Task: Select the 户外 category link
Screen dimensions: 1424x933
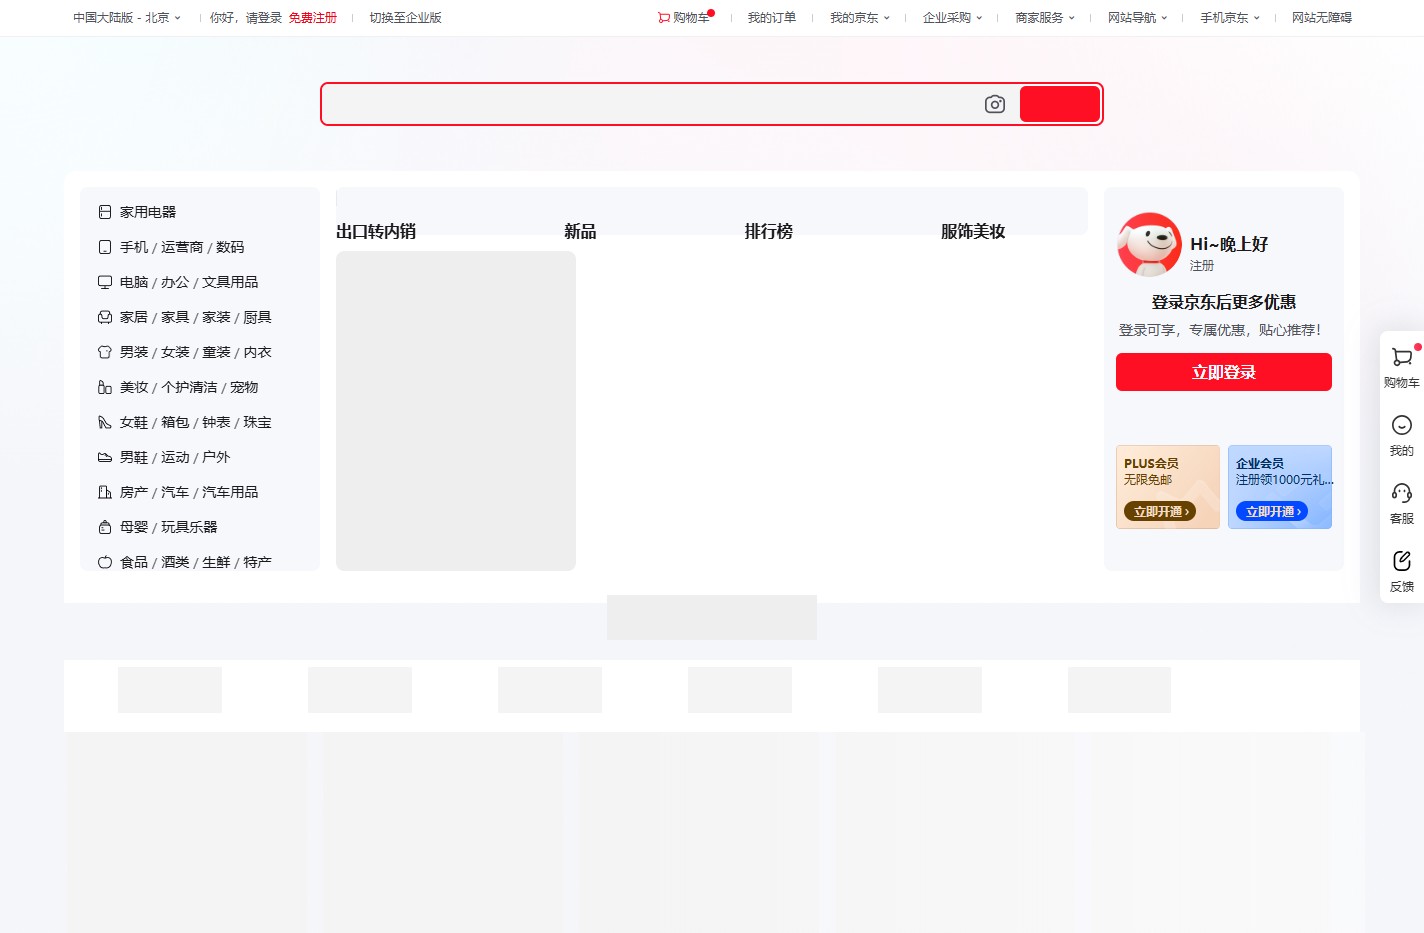Action: pos(216,457)
